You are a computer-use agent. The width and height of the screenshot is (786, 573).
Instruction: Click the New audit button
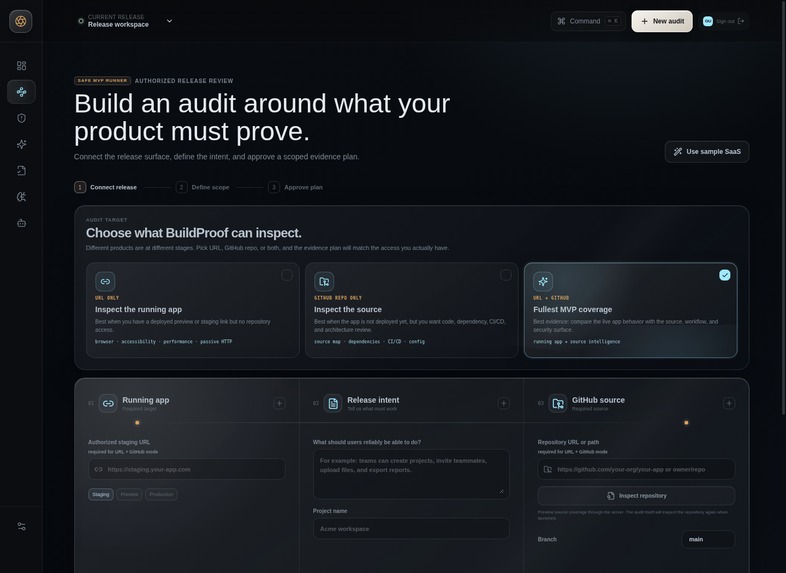tap(662, 21)
